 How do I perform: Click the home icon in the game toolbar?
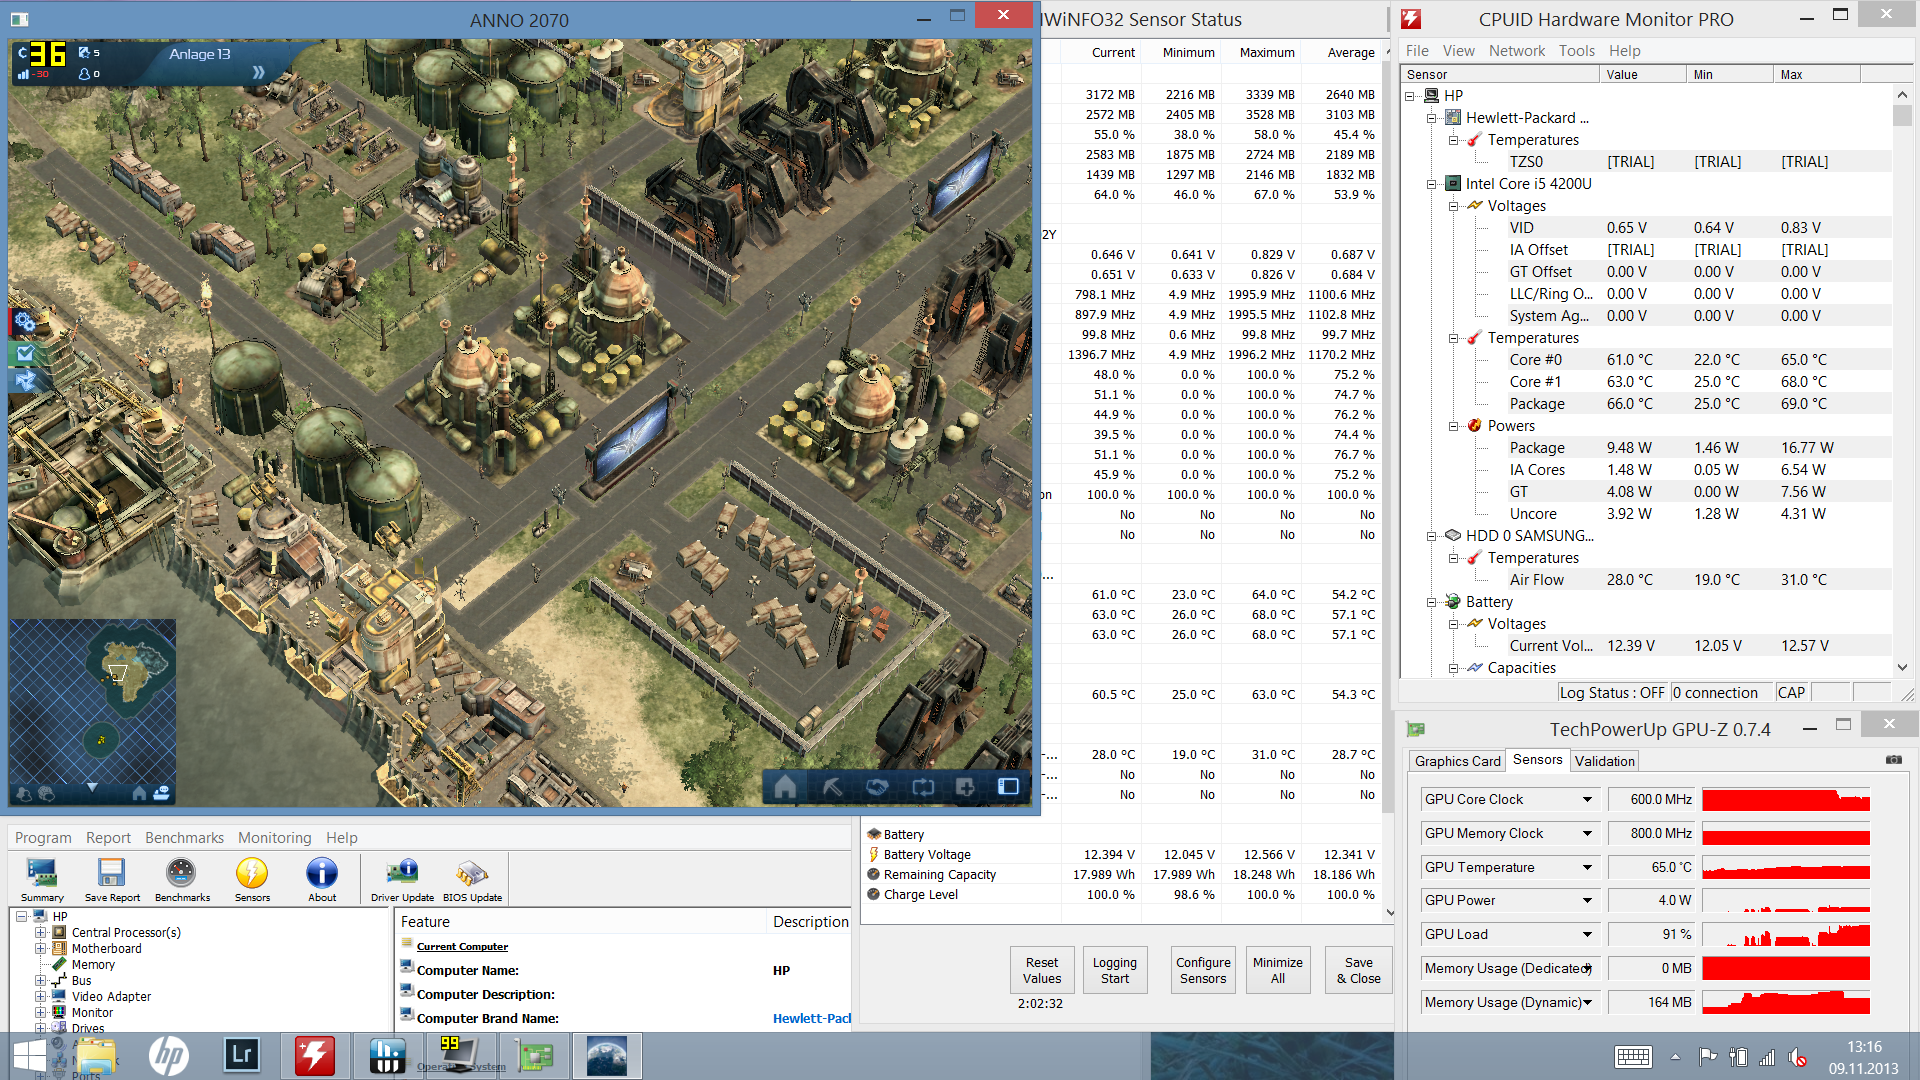pos(785,787)
